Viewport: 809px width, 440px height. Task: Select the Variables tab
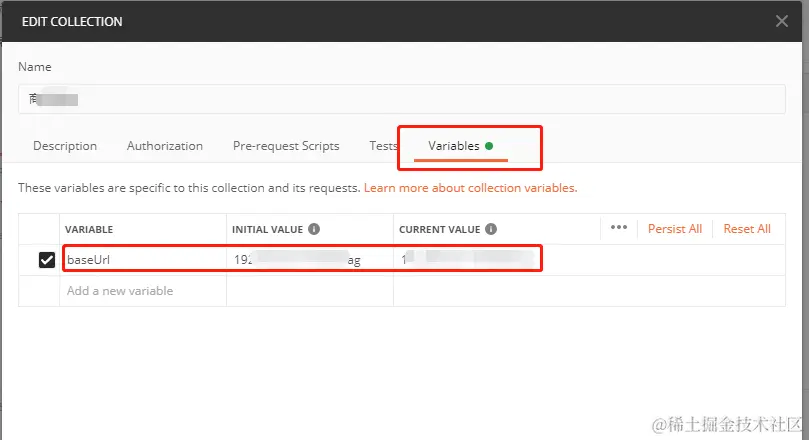(x=460, y=146)
